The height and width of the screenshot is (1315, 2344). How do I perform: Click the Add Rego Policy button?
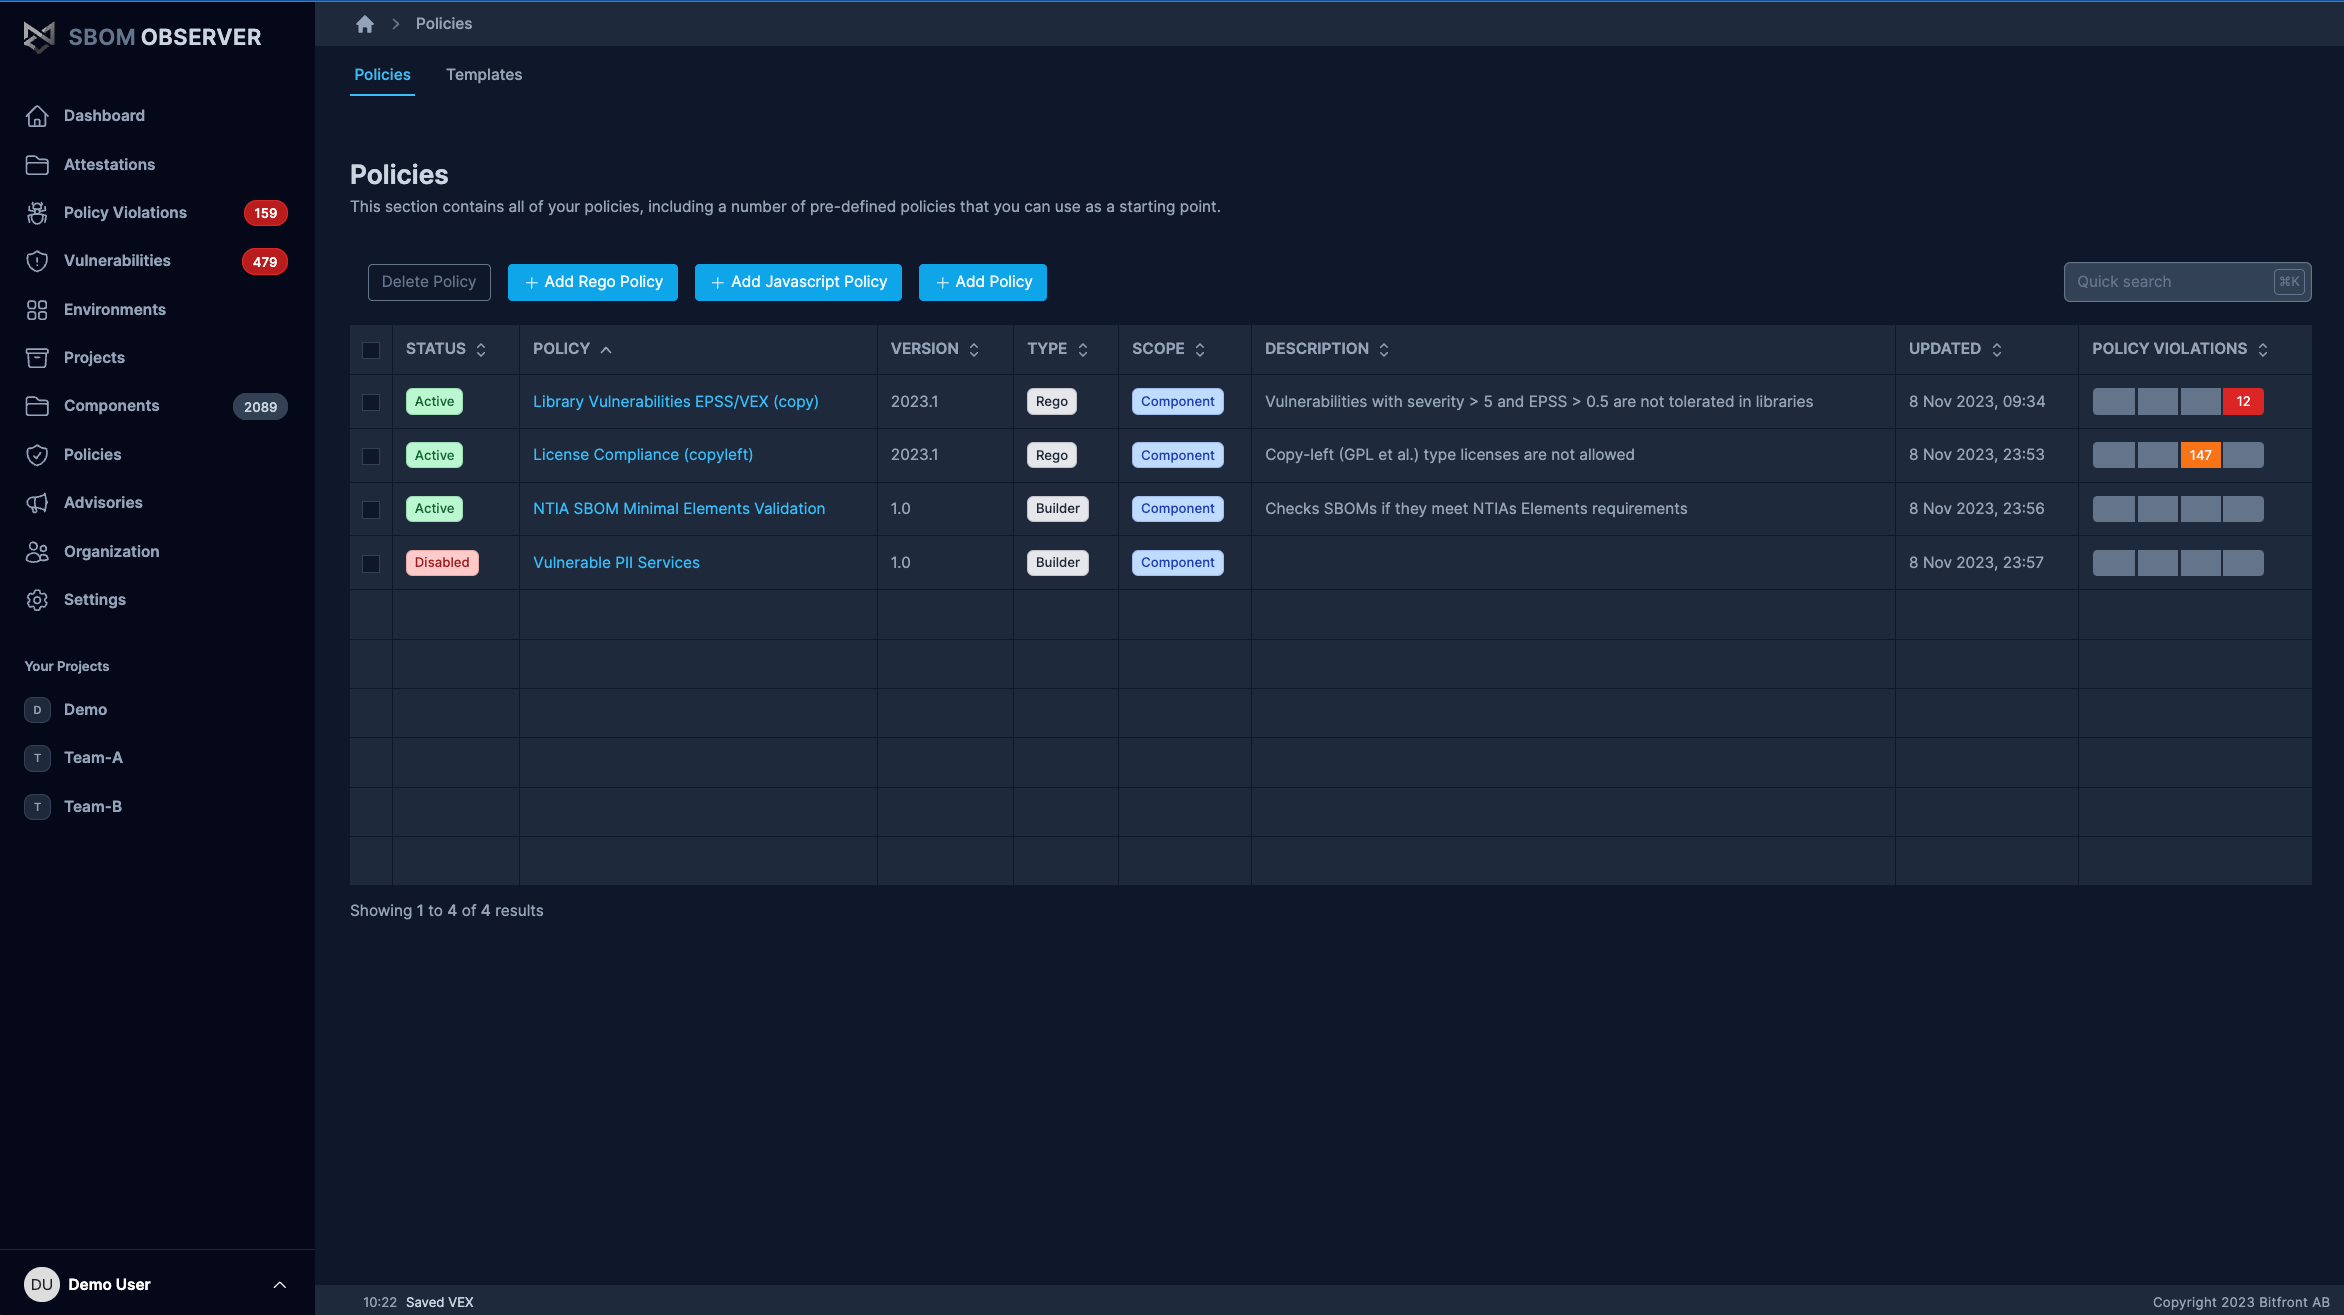[x=593, y=282]
